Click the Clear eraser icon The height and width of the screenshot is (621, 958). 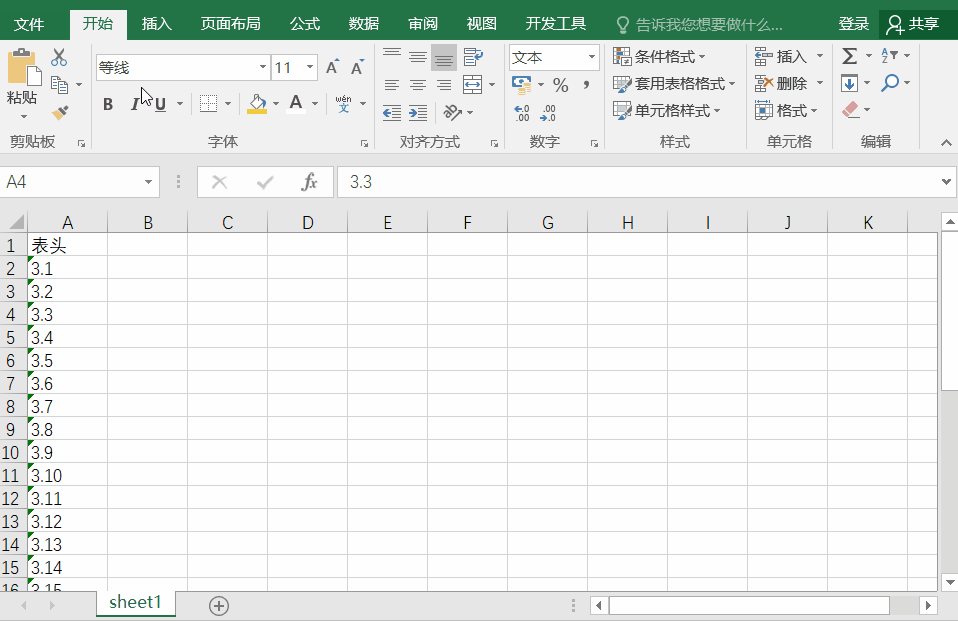coord(850,110)
